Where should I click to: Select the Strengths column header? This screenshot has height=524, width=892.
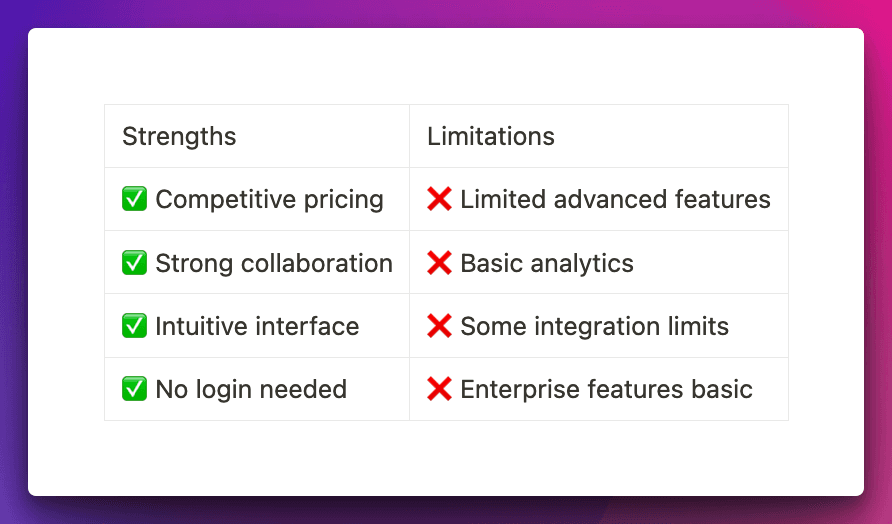pos(179,136)
